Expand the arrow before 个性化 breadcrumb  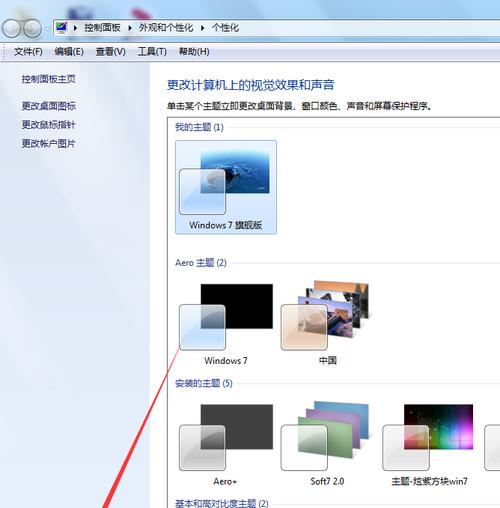coord(202,28)
